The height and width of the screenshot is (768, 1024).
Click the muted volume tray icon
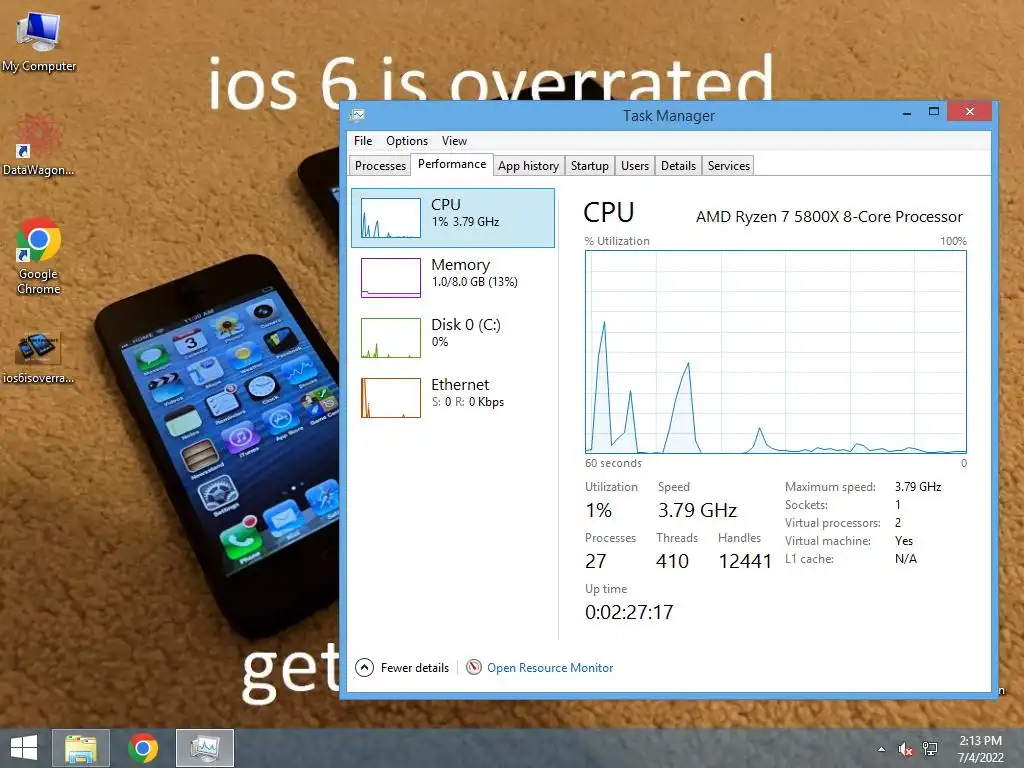pyautogui.click(x=905, y=749)
